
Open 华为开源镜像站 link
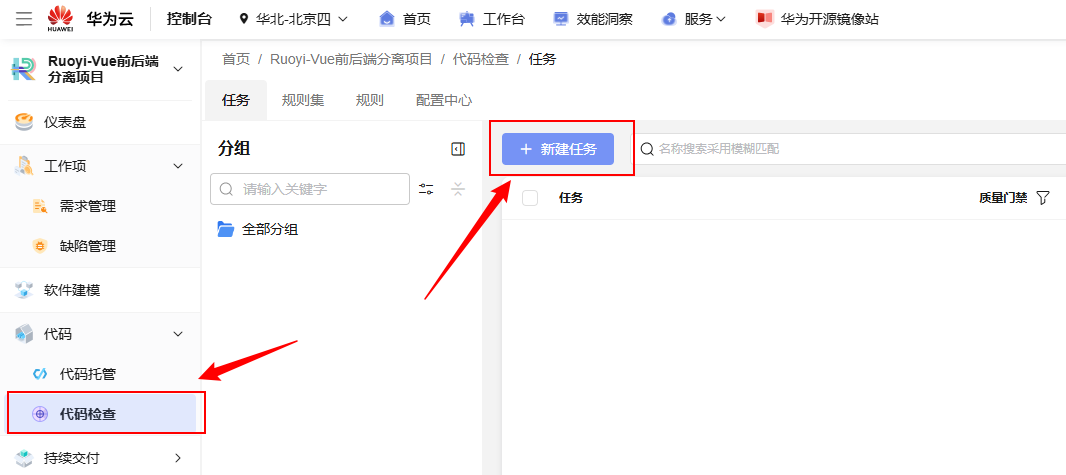tap(829, 19)
